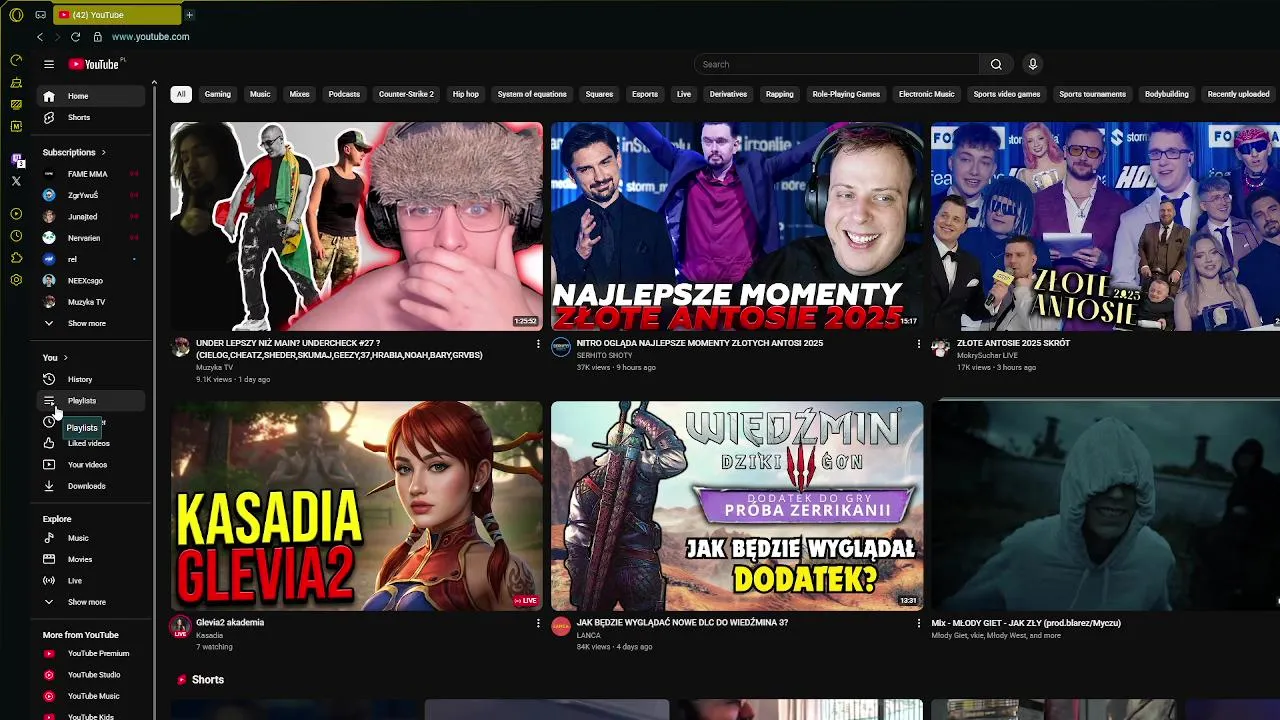Viewport: 1280px width, 720px height.
Task: Open the Extensions cube sidebar icon
Action: [x=16, y=258]
